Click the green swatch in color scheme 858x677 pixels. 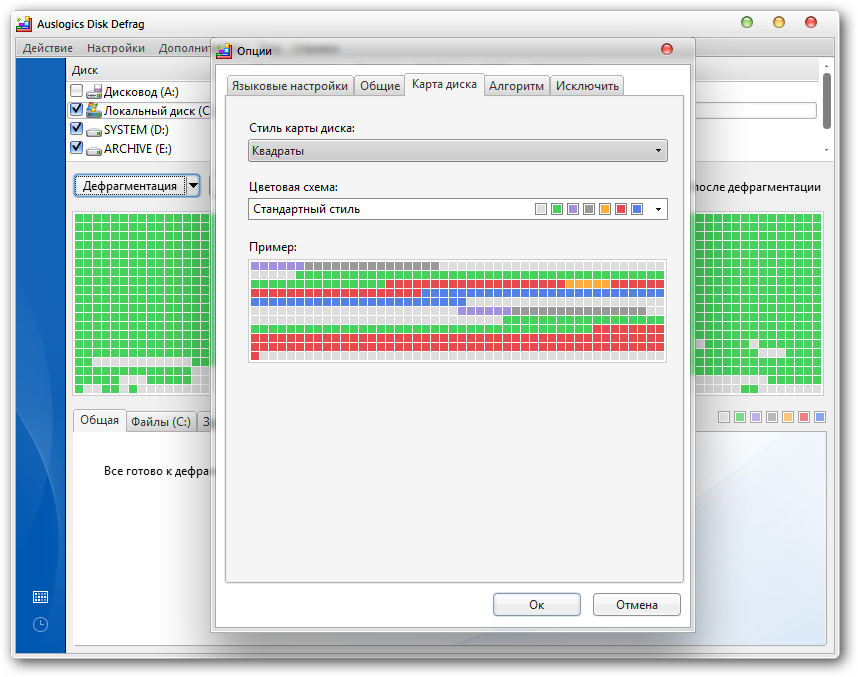557,209
